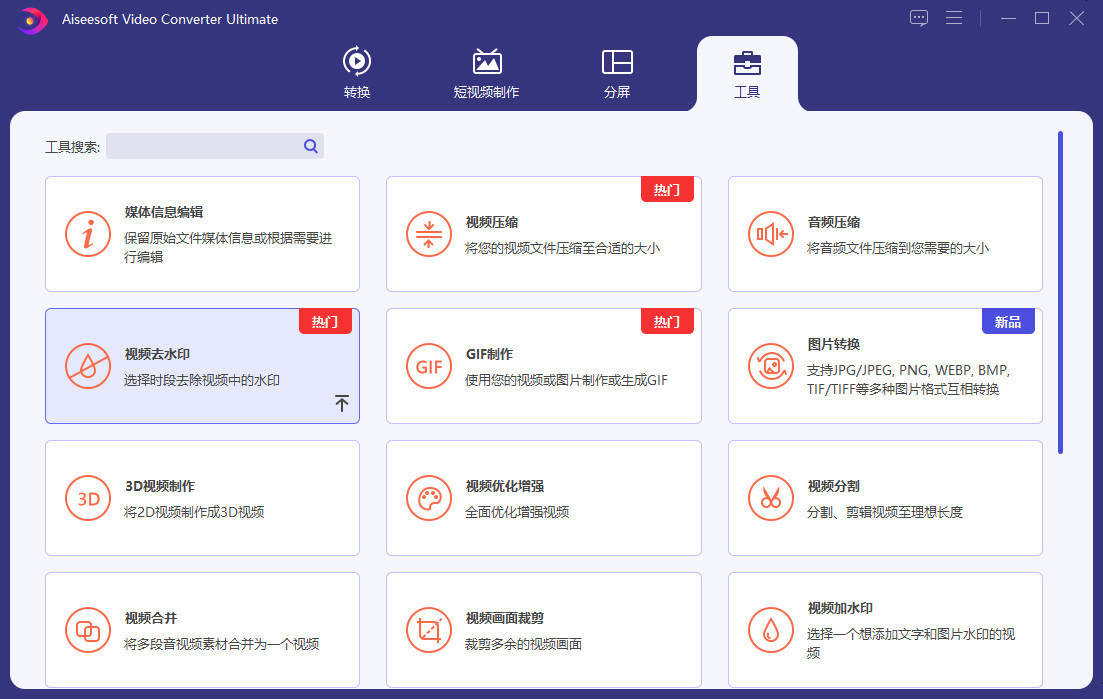Image resolution: width=1103 pixels, height=699 pixels.
Task: Open the 图片转换 image converter tool
Action: 884,366
